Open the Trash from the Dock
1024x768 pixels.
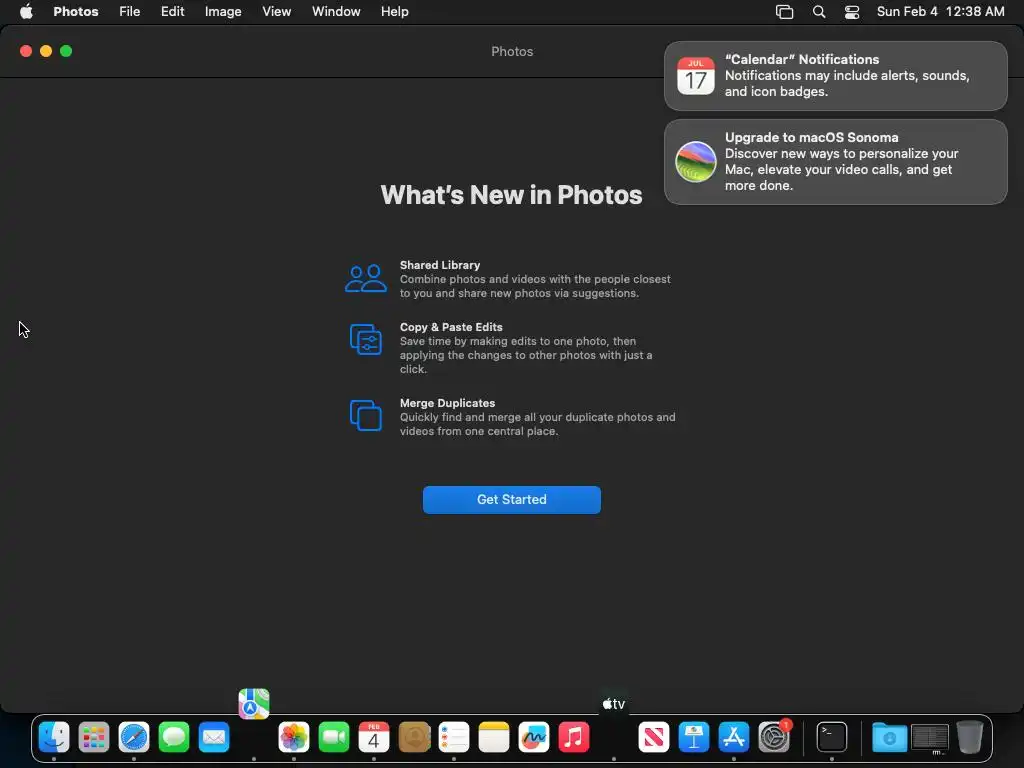(970, 737)
